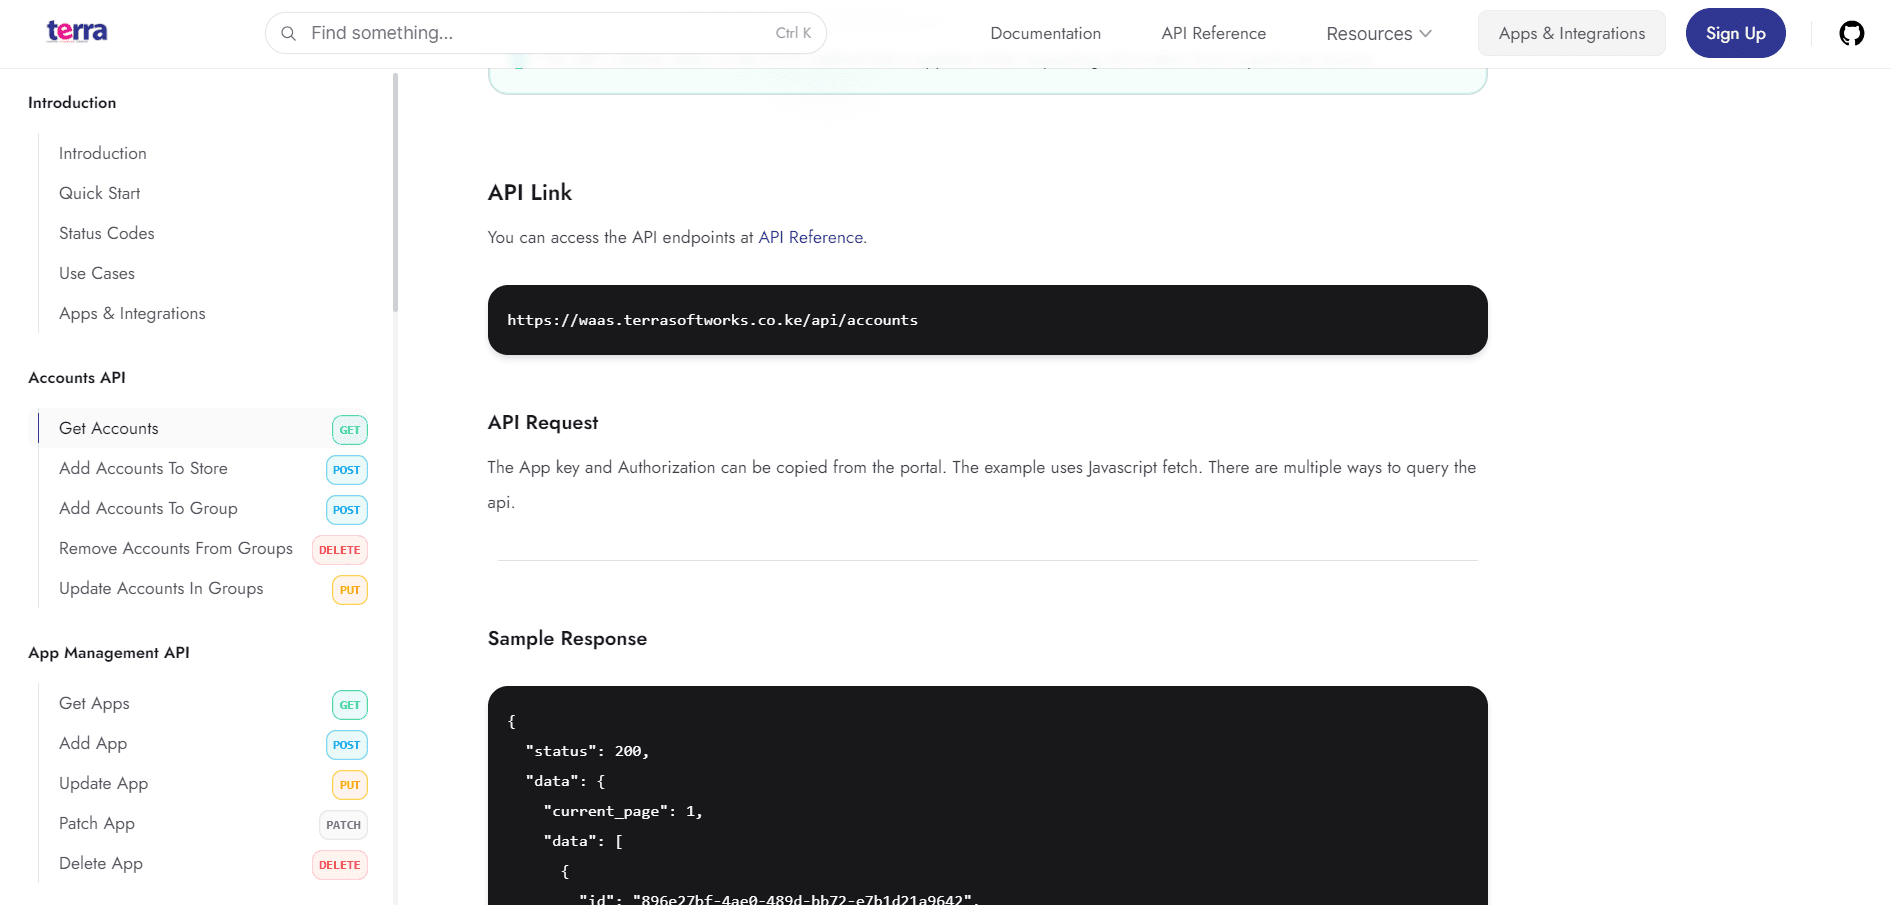
Task: Select Quick Start in the sidebar
Action: (x=99, y=193)
